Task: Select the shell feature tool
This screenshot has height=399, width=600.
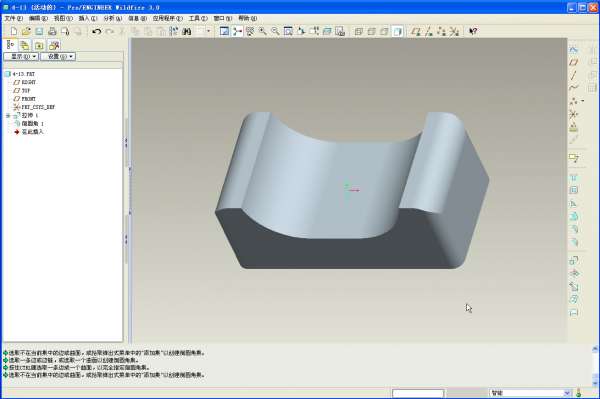Action: 573,190
